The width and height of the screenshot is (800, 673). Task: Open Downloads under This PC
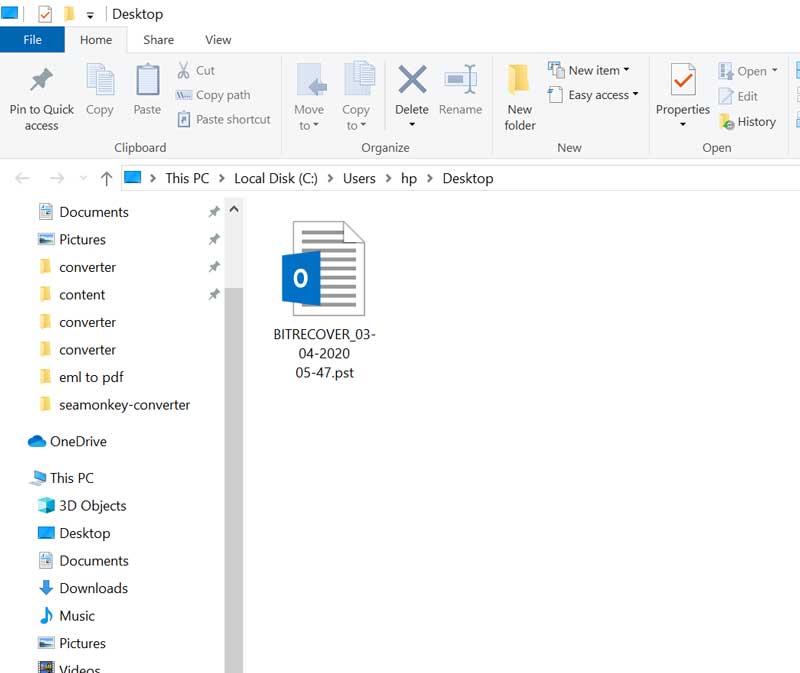[93, 588]
